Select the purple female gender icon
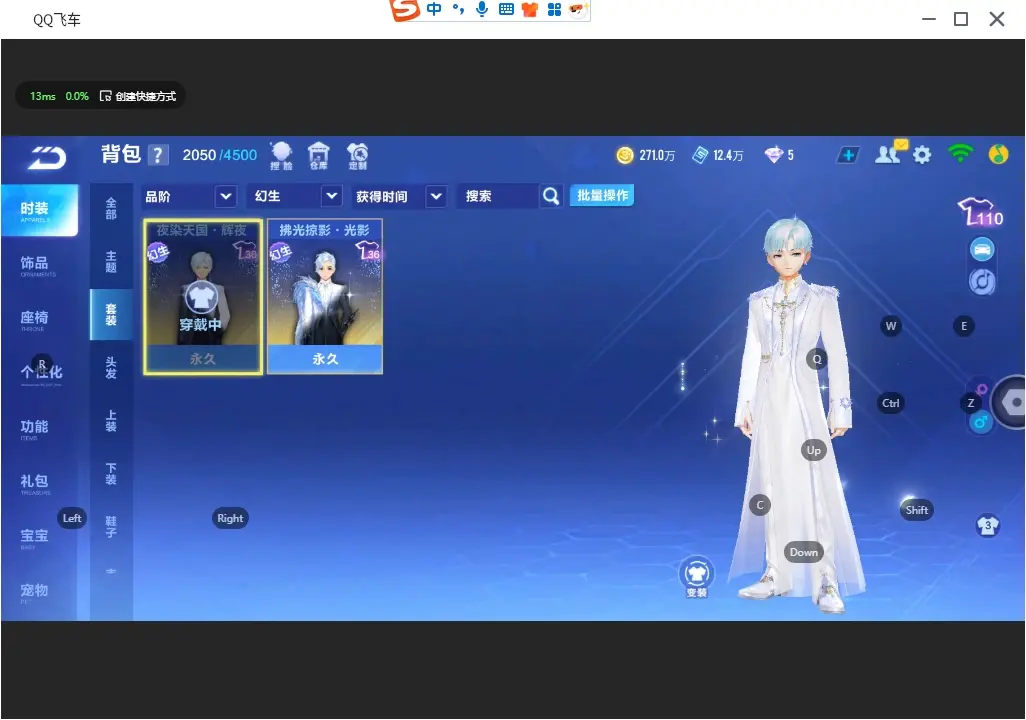The height and width of the screenshot is (720, 1026). pos(982,389)
